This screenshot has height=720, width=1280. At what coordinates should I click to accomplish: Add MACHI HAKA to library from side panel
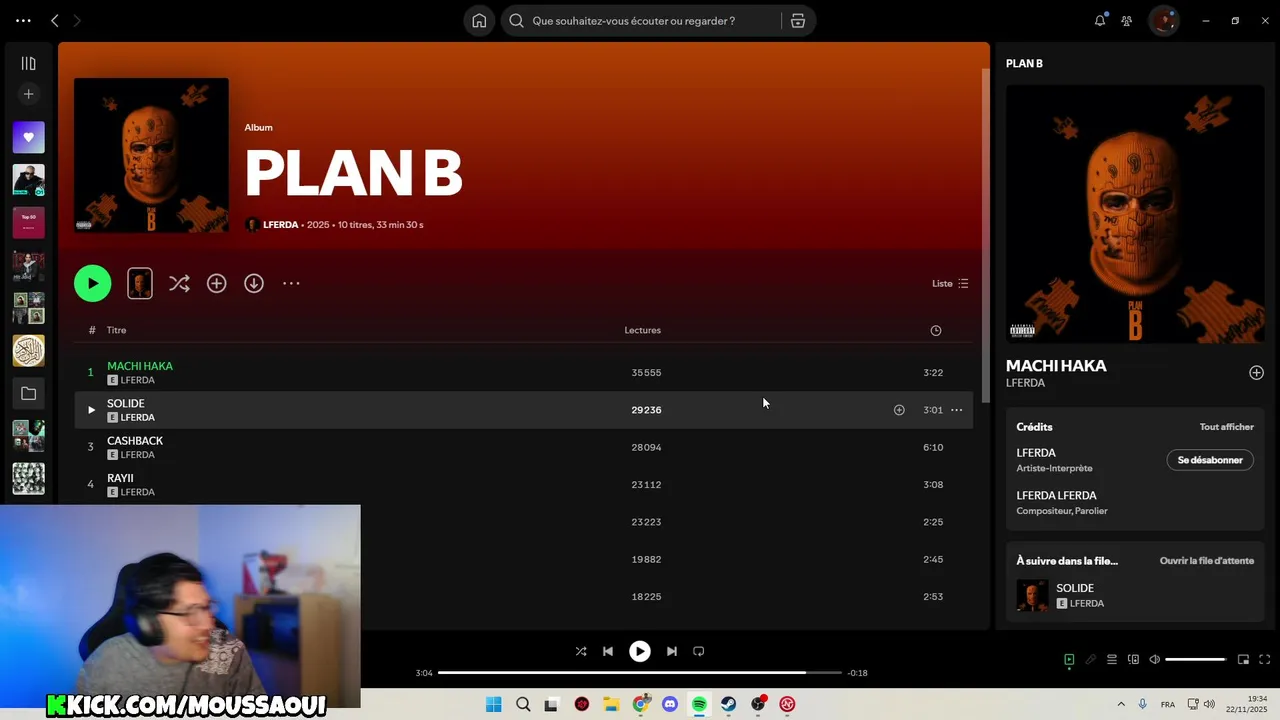(x=1256, y=373)
